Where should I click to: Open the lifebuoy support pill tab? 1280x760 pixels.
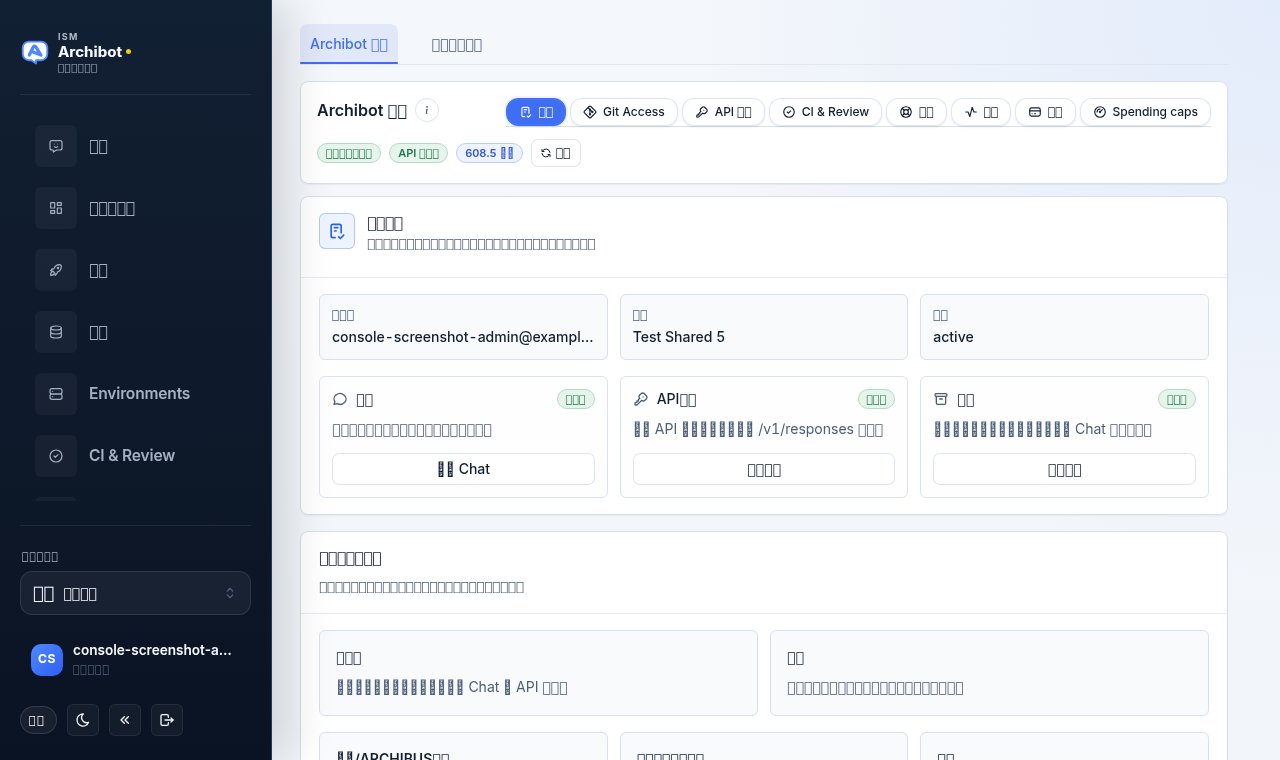916,112
